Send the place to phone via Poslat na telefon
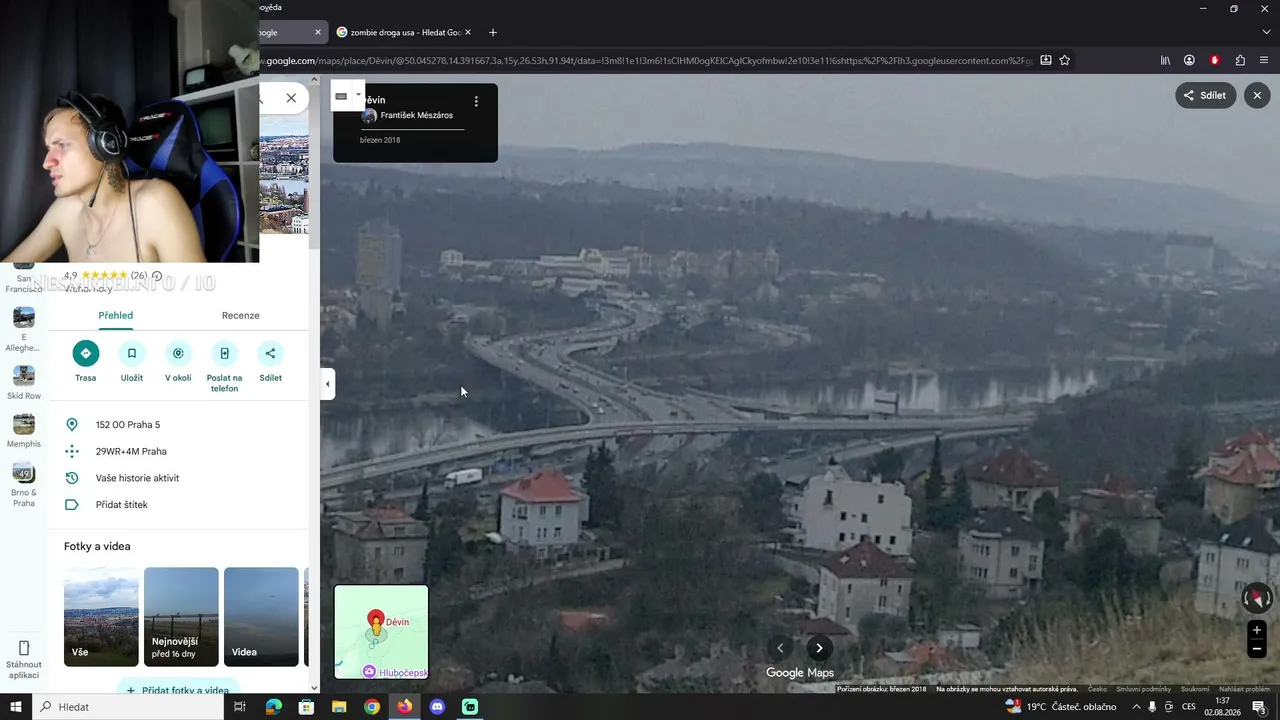This screenshot has height=720, width=1280. pos(224,353)
